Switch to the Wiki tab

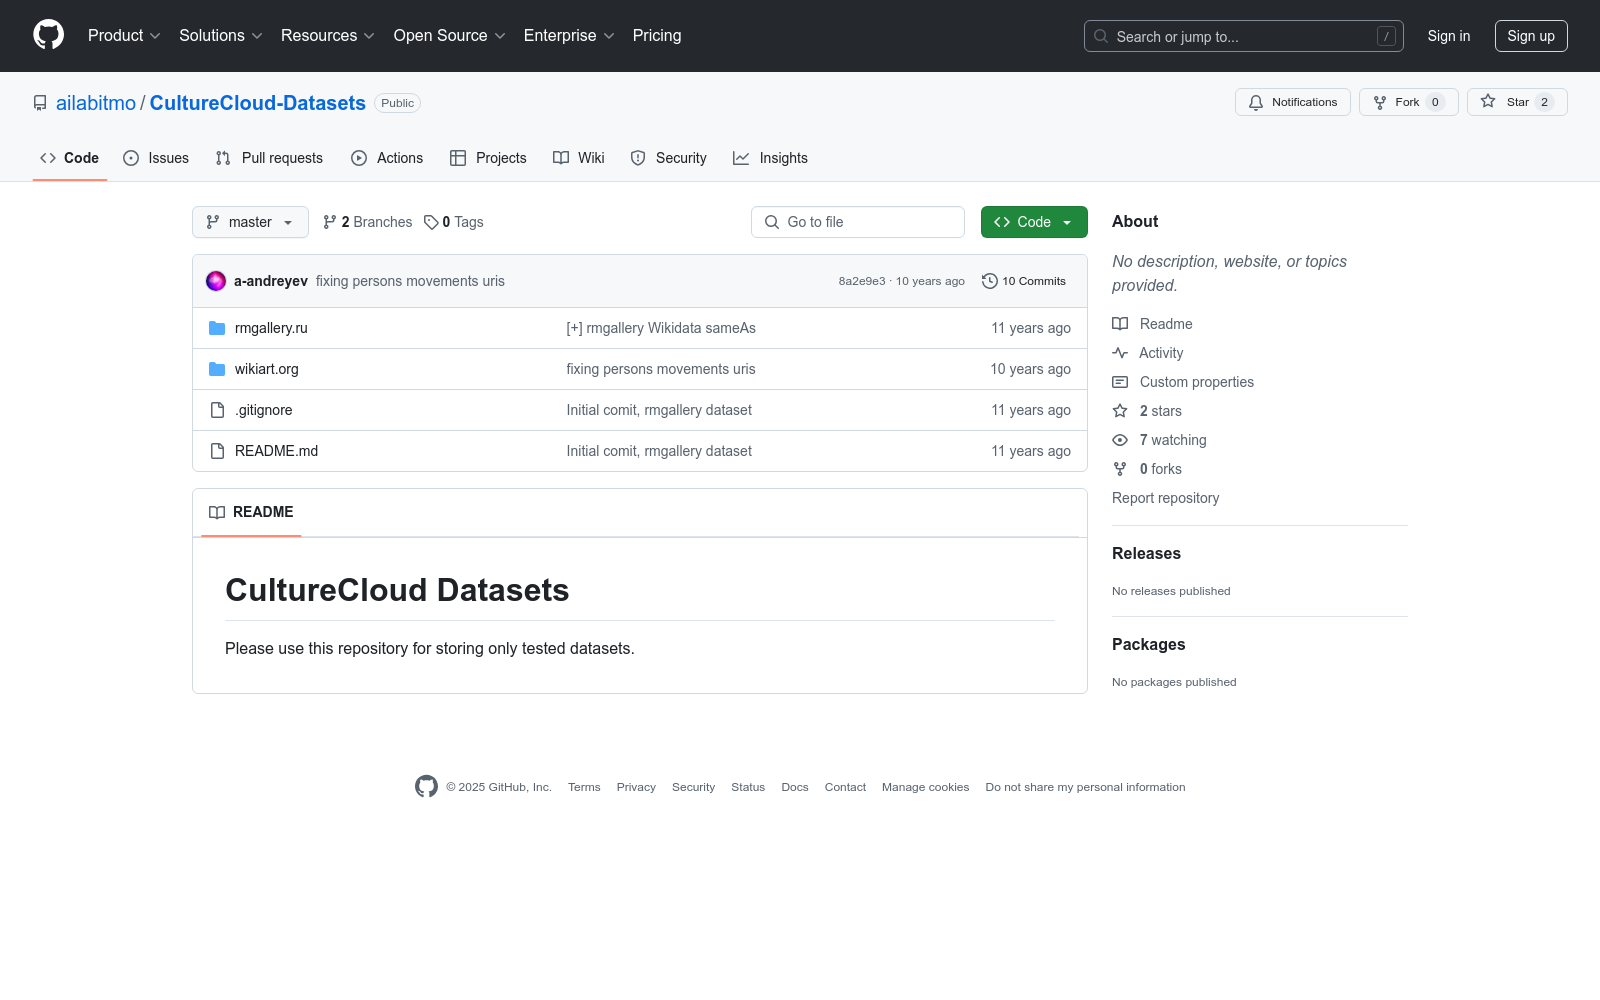click(579, 158)
